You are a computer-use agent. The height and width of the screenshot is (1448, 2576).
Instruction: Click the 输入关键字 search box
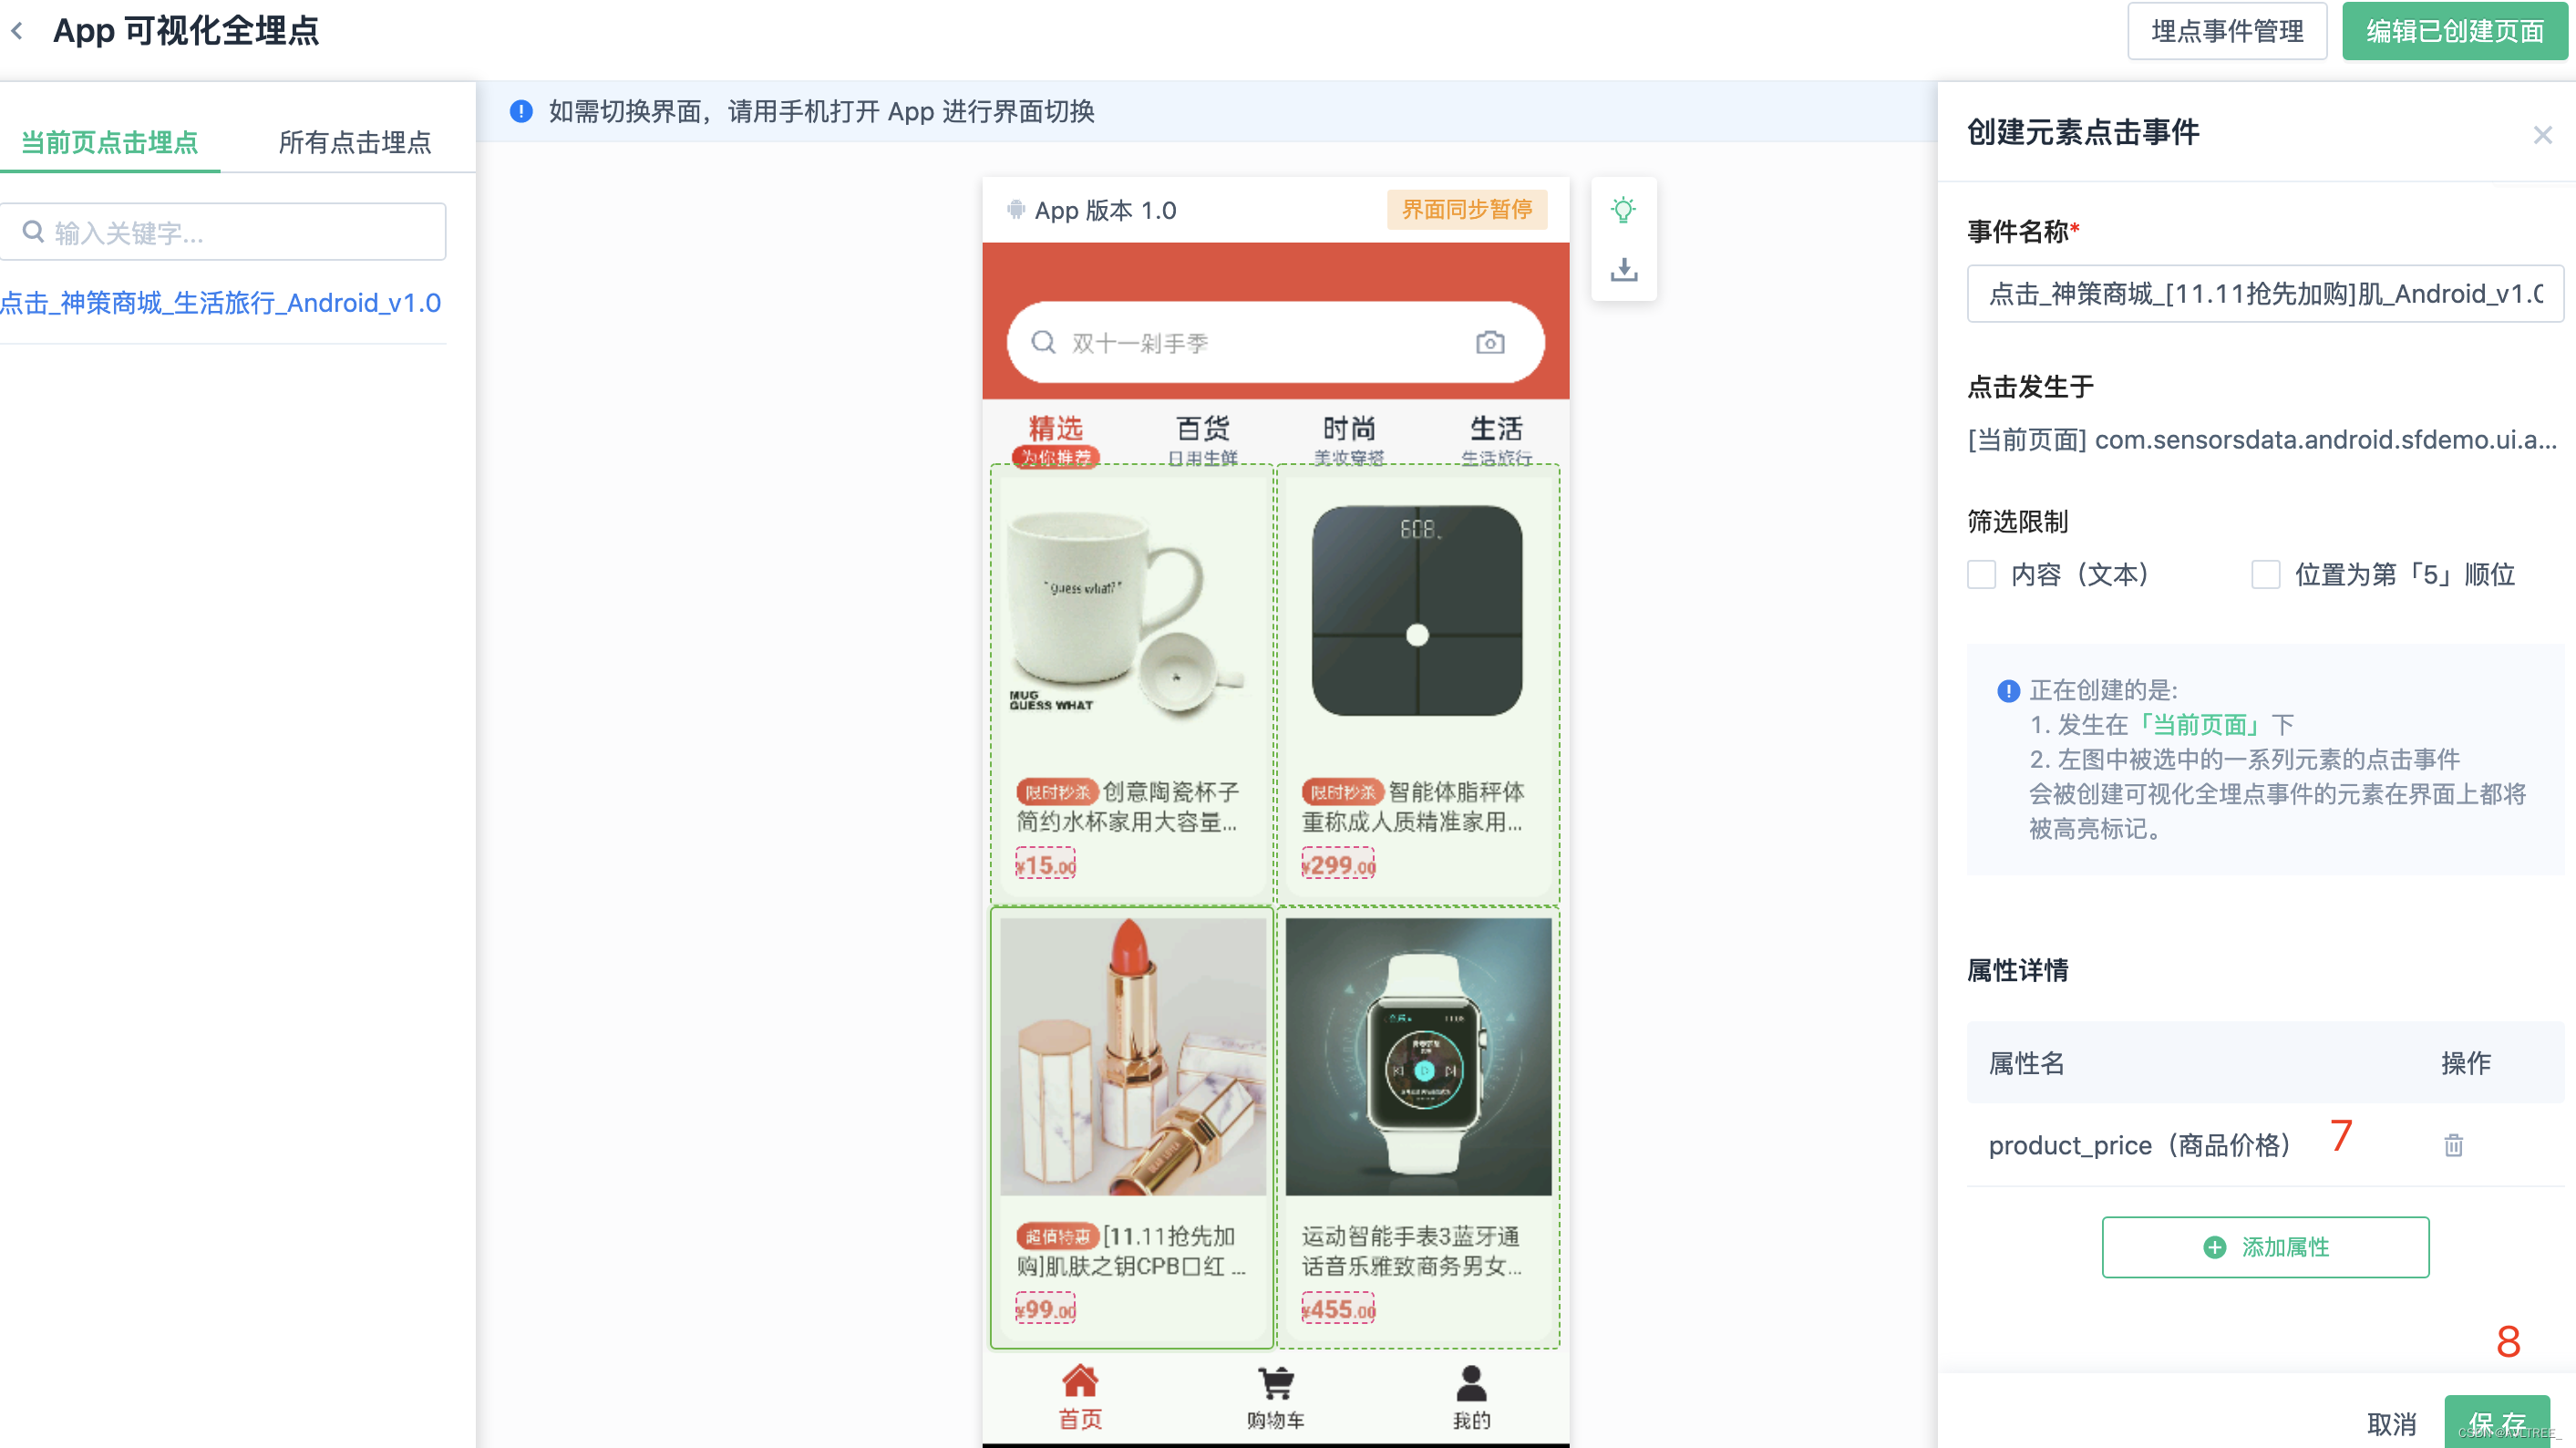pos(224,233)
